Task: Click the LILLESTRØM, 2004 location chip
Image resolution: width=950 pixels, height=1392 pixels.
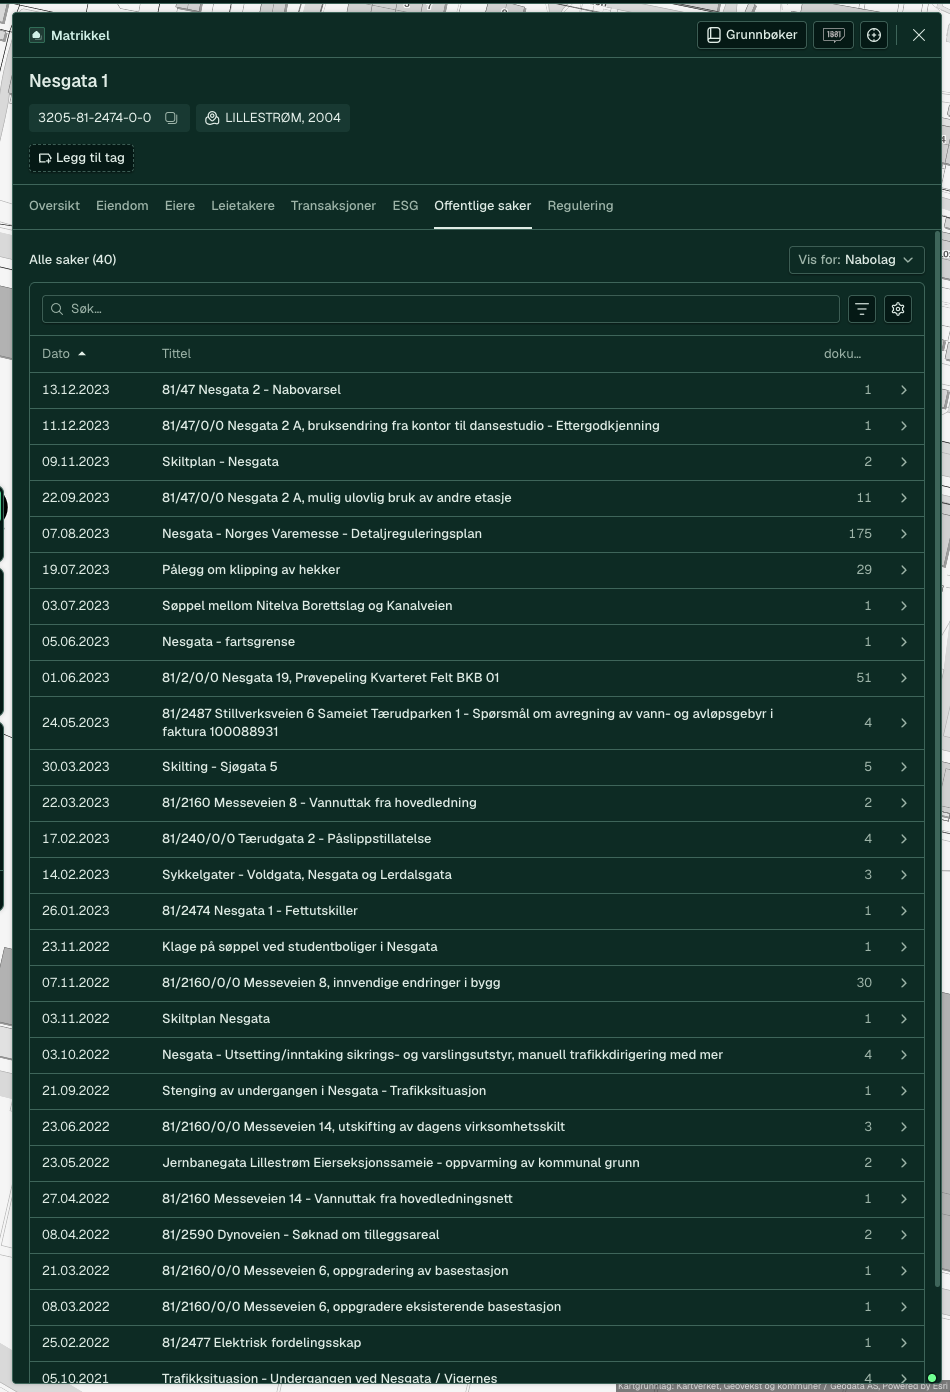Action: click(273, 118)
